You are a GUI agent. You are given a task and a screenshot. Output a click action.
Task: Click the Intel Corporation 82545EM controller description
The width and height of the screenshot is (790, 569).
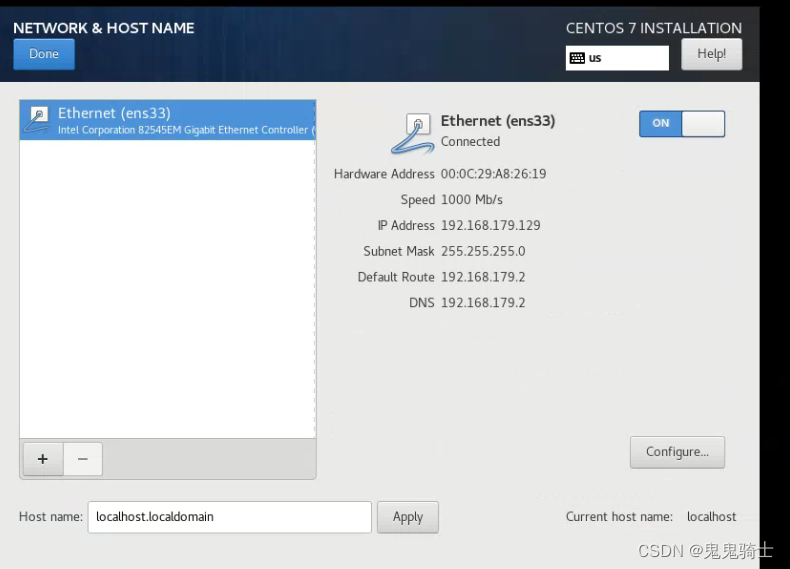pos(186,130)
